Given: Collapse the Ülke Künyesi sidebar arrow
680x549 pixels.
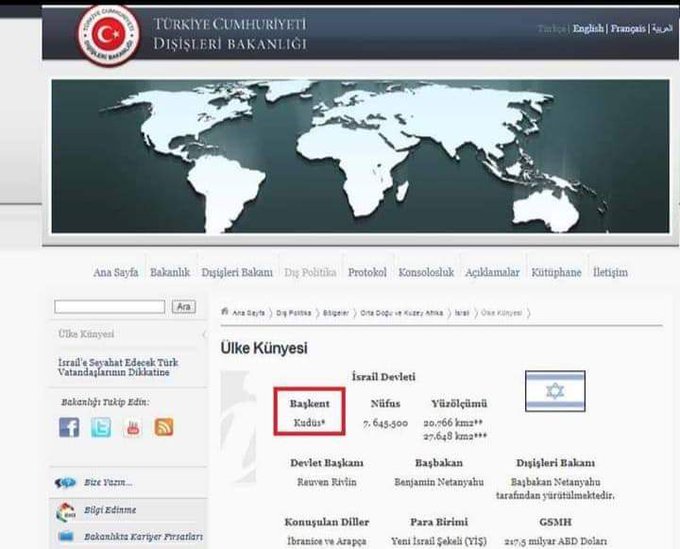Looking at the screenshot, I should tap(204, 334).
